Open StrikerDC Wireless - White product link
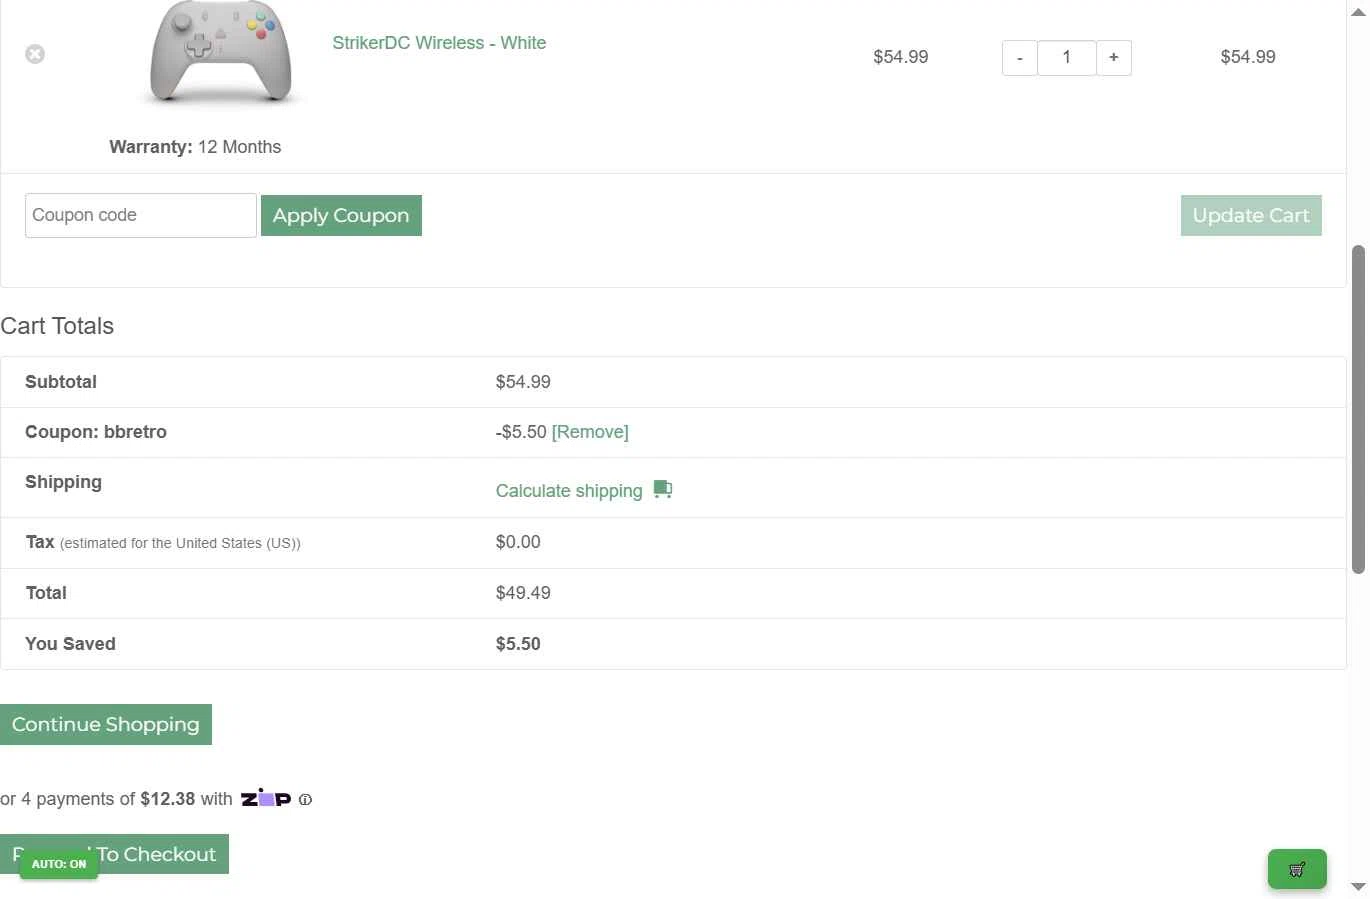The width and height of the screenshot is (1370, 899). 439,43
